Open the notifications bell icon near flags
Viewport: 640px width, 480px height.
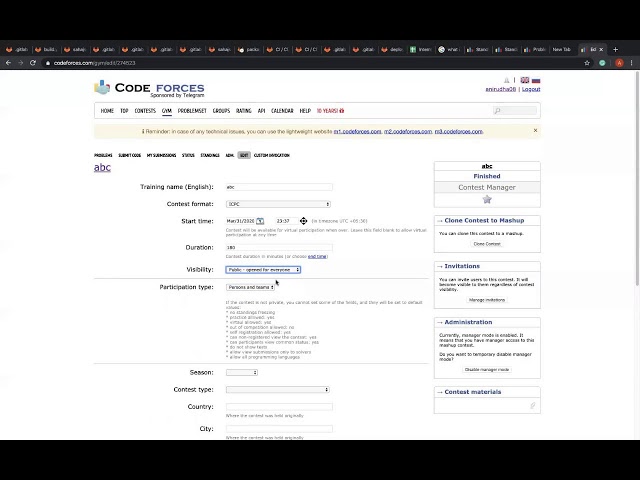[x=507, y=80]
